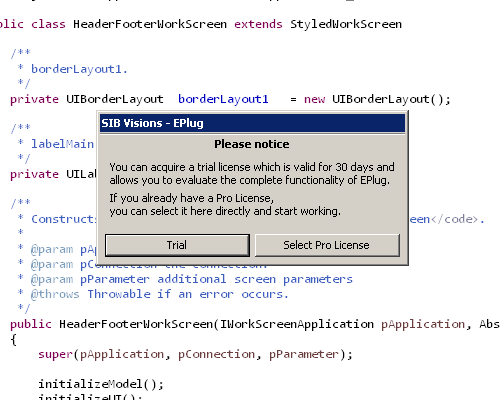Click the 'initializeModel();' call

(x=101, y=384)
